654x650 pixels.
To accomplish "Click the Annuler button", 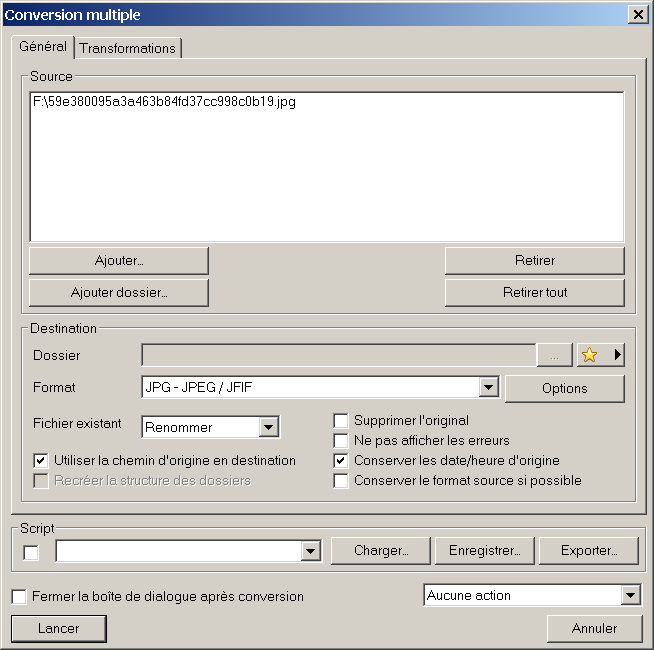I will click(594, 628).
